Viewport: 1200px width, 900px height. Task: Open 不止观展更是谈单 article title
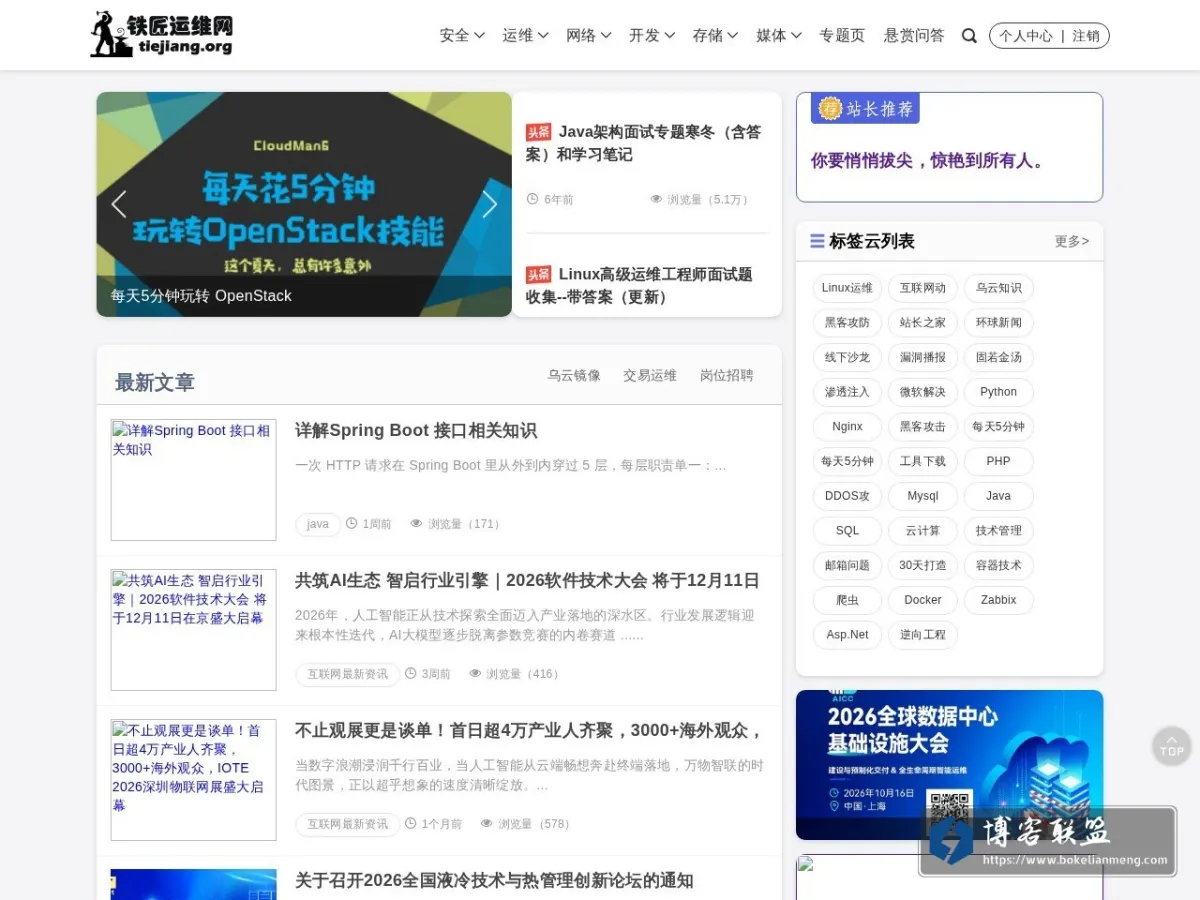pyautogui.click(x=529, y=731)
